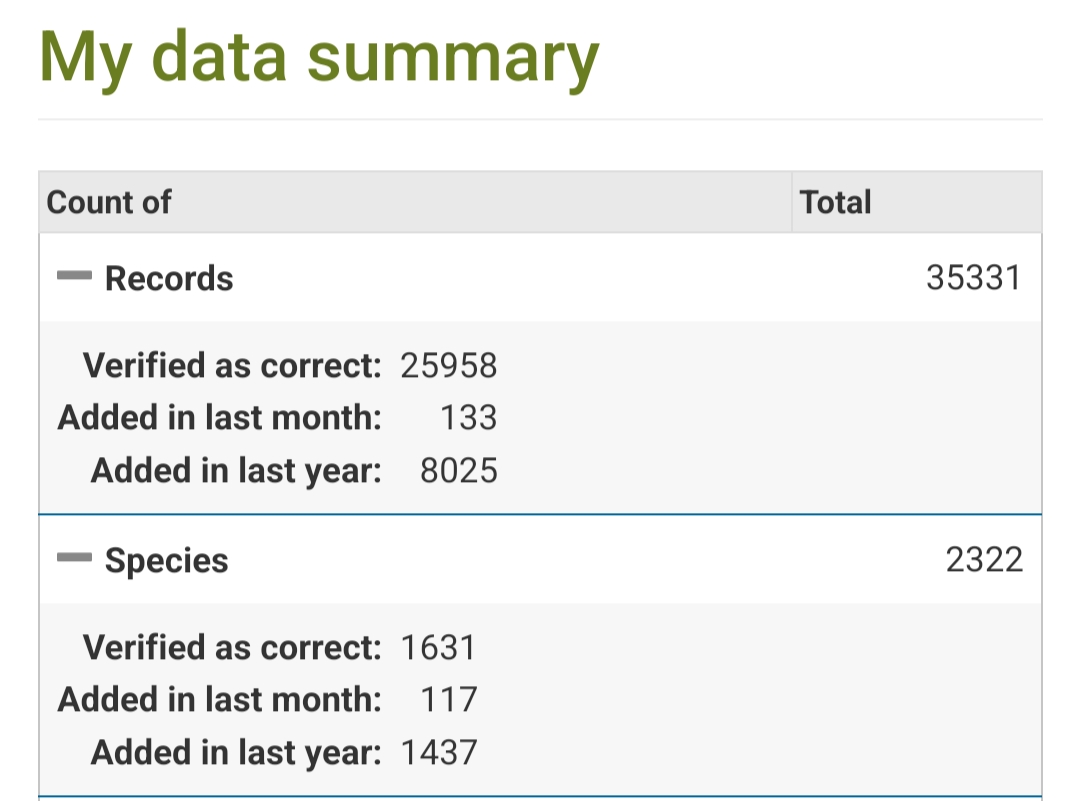Click Records 'Added in last month:' label
Viewport: 1080px width, 801px height.
[220, 417]
